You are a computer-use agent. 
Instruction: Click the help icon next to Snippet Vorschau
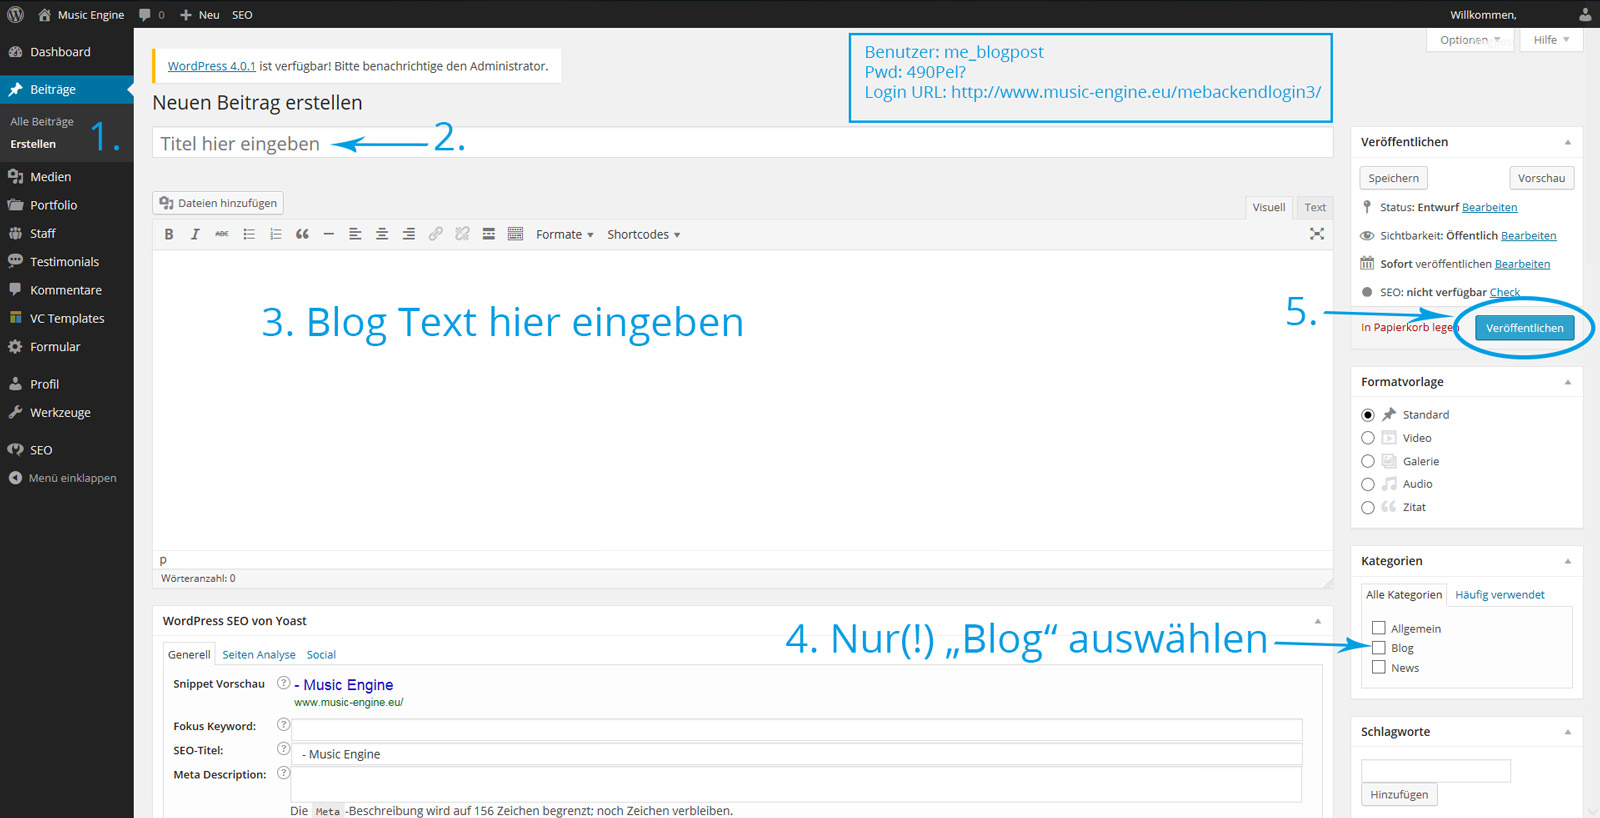(x=283, y=683)
